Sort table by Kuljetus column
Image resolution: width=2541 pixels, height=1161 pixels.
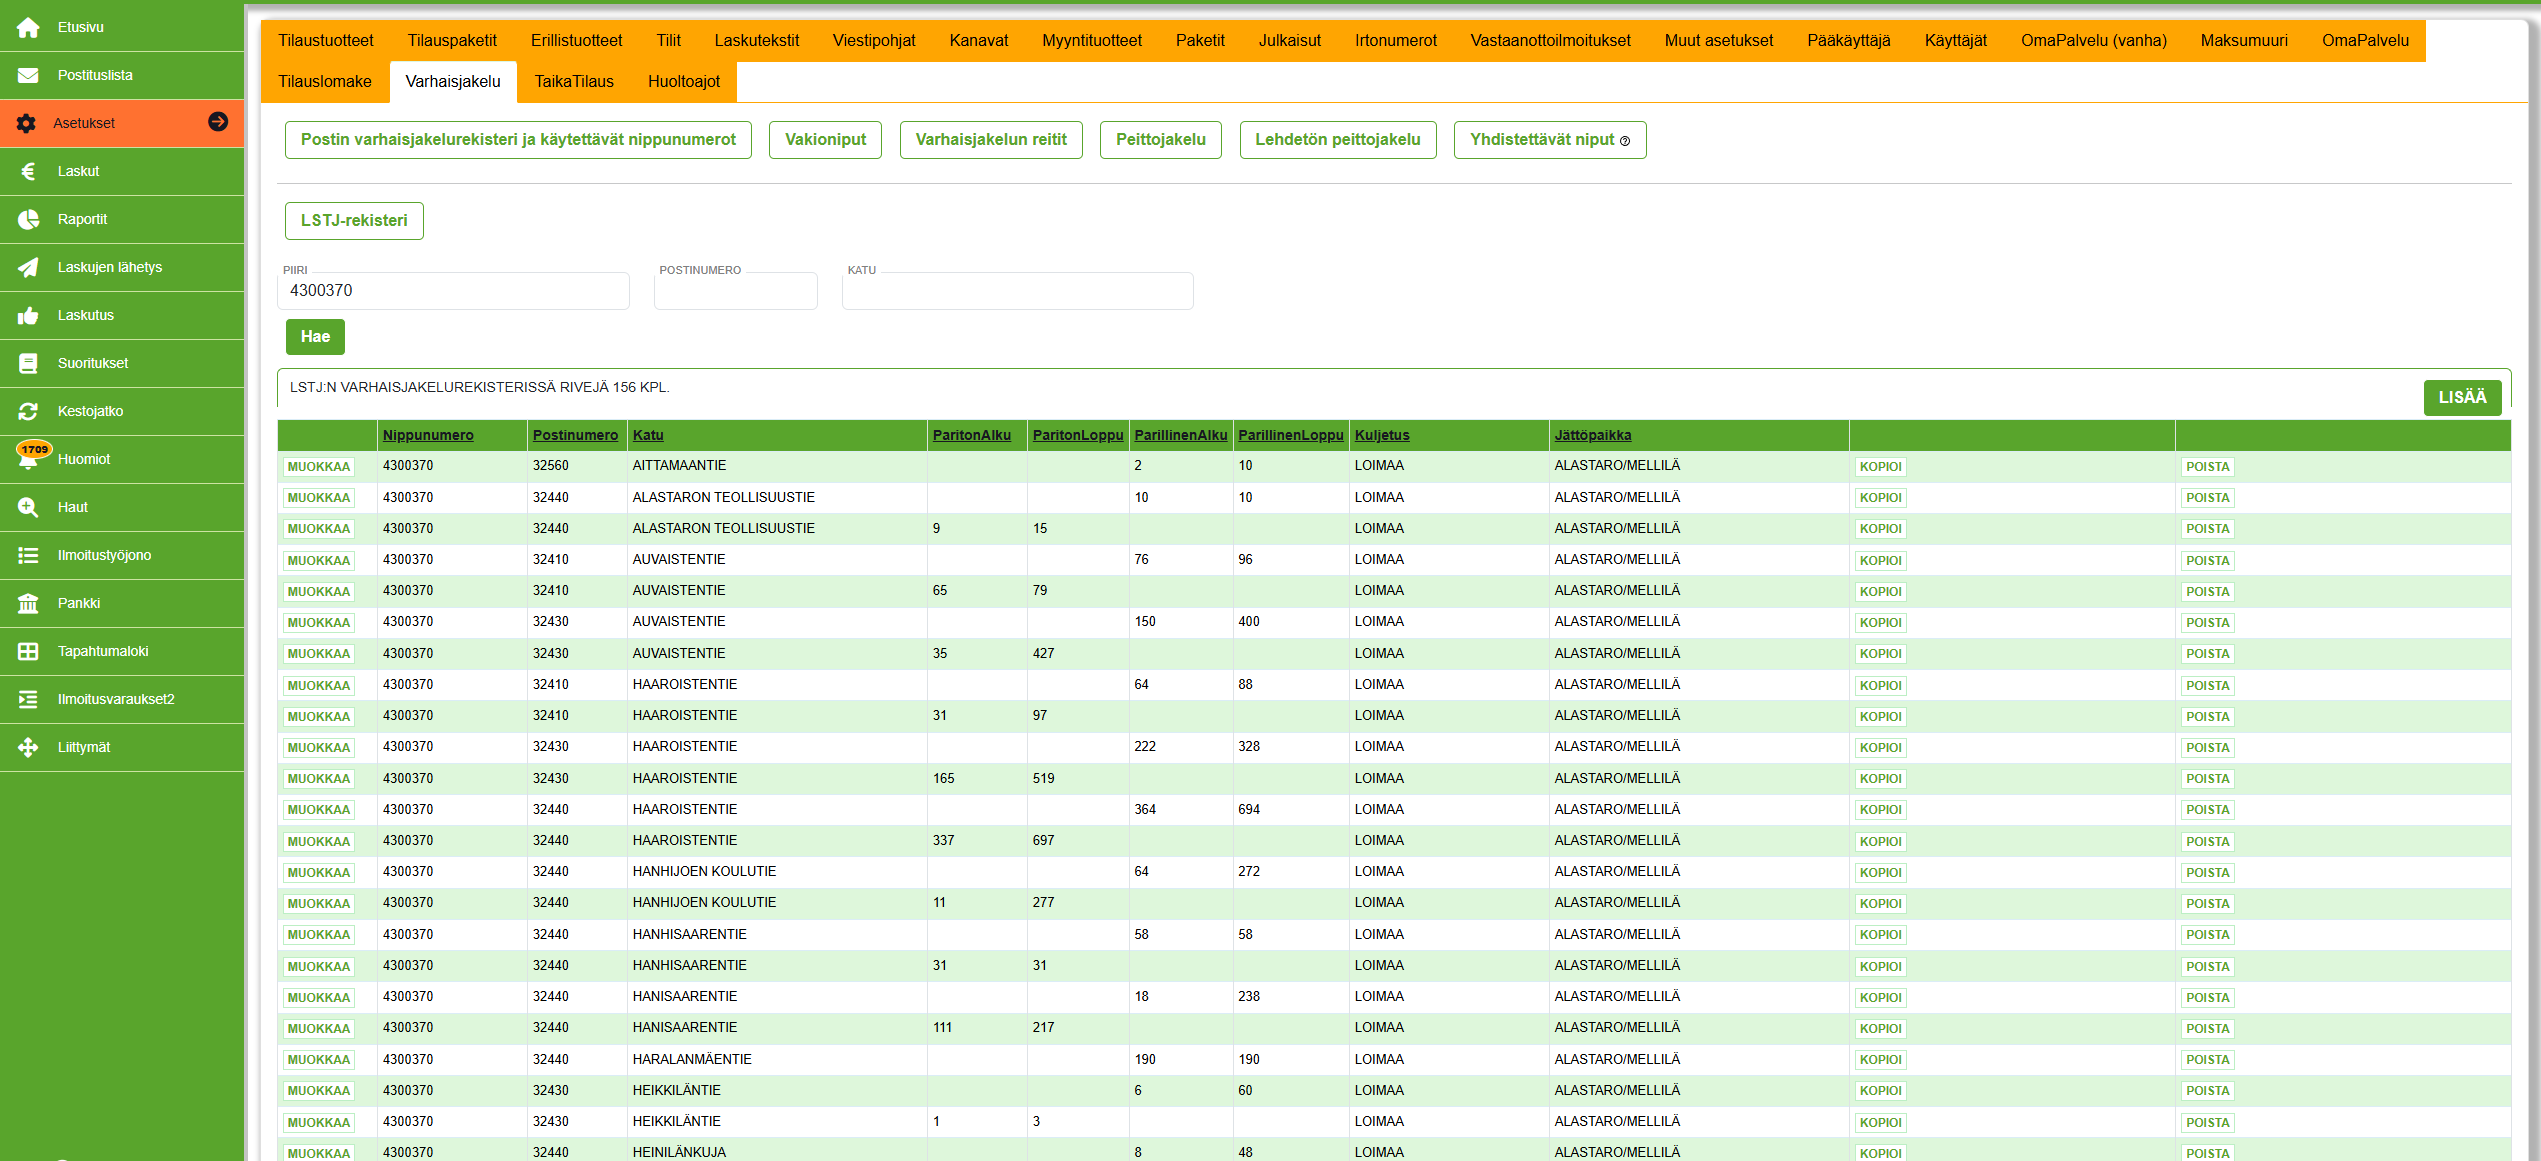coord(1382,436)
